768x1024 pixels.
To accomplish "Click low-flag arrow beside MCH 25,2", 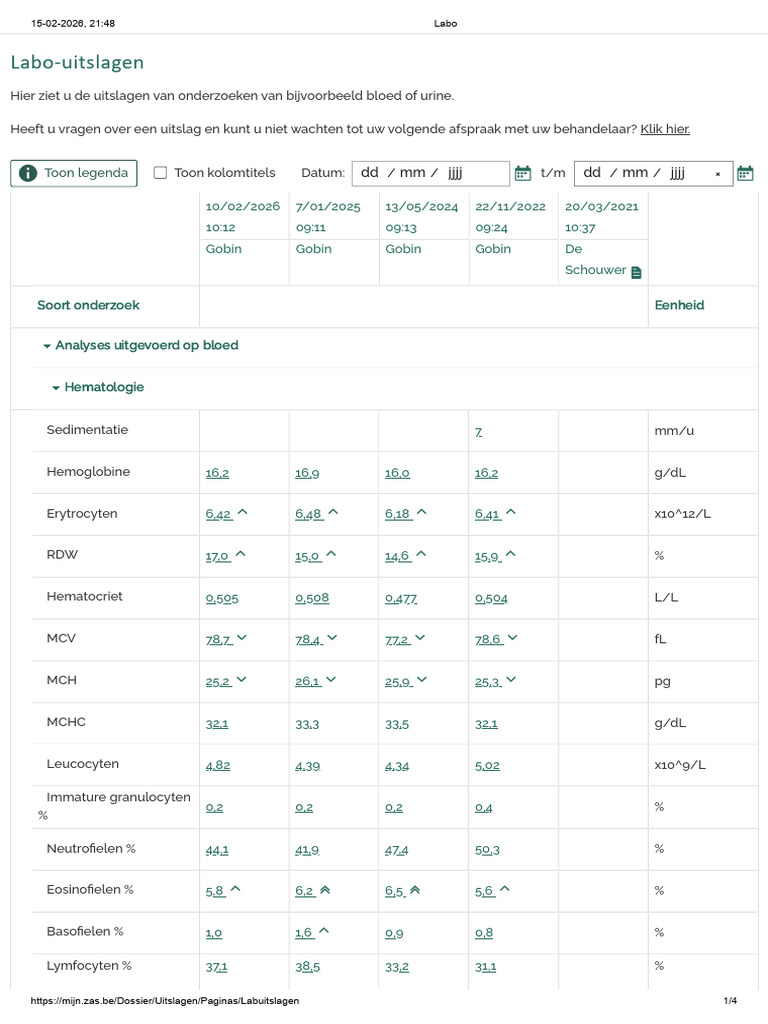I will tap(242, 679).
